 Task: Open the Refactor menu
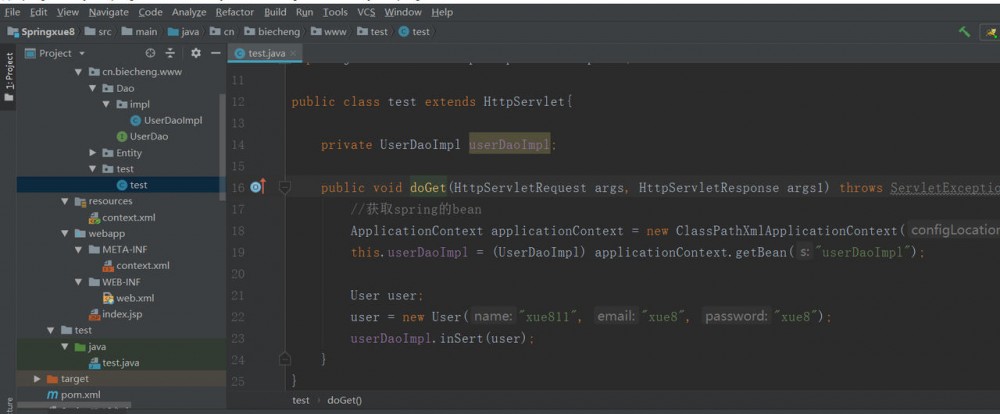coord(235,12)
